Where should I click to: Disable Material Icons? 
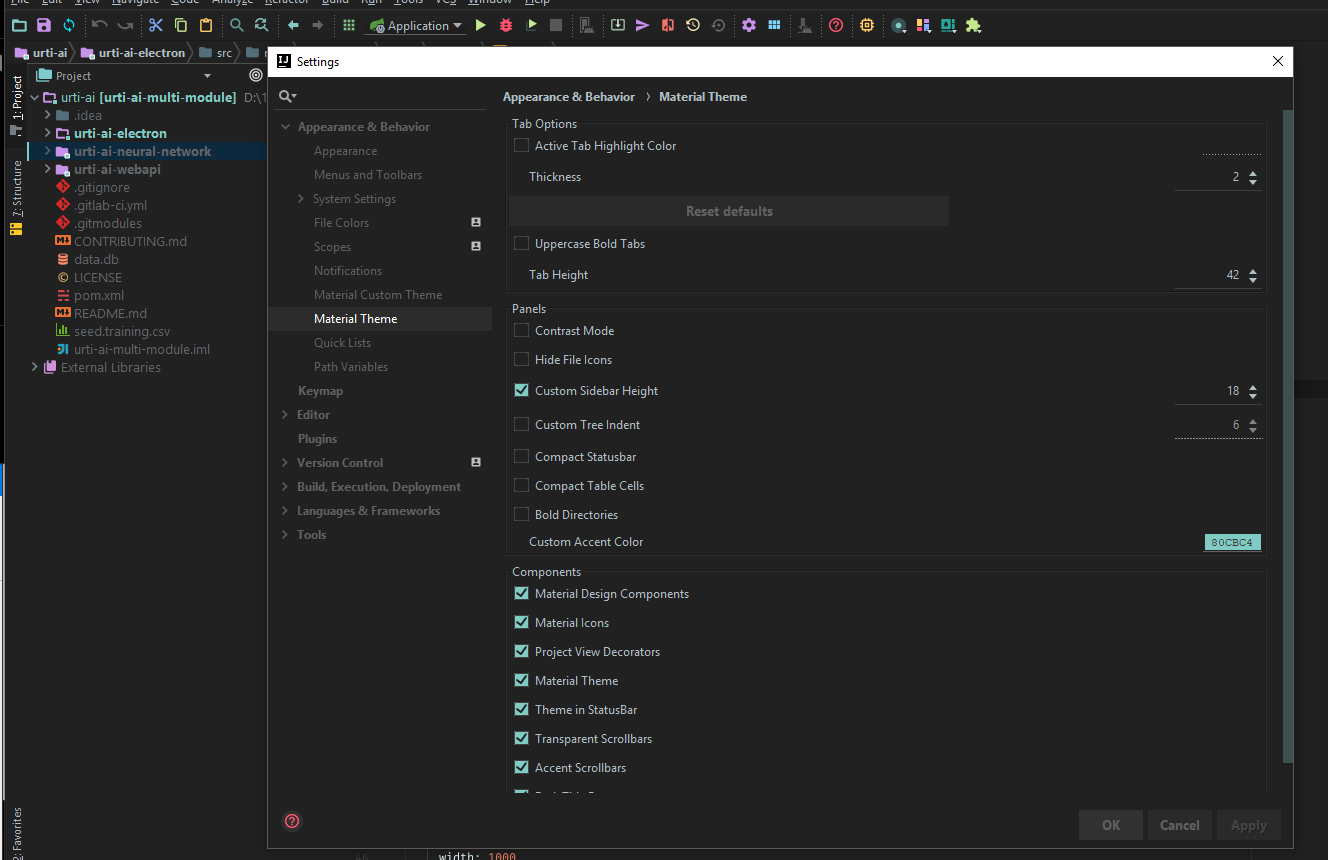521,622
